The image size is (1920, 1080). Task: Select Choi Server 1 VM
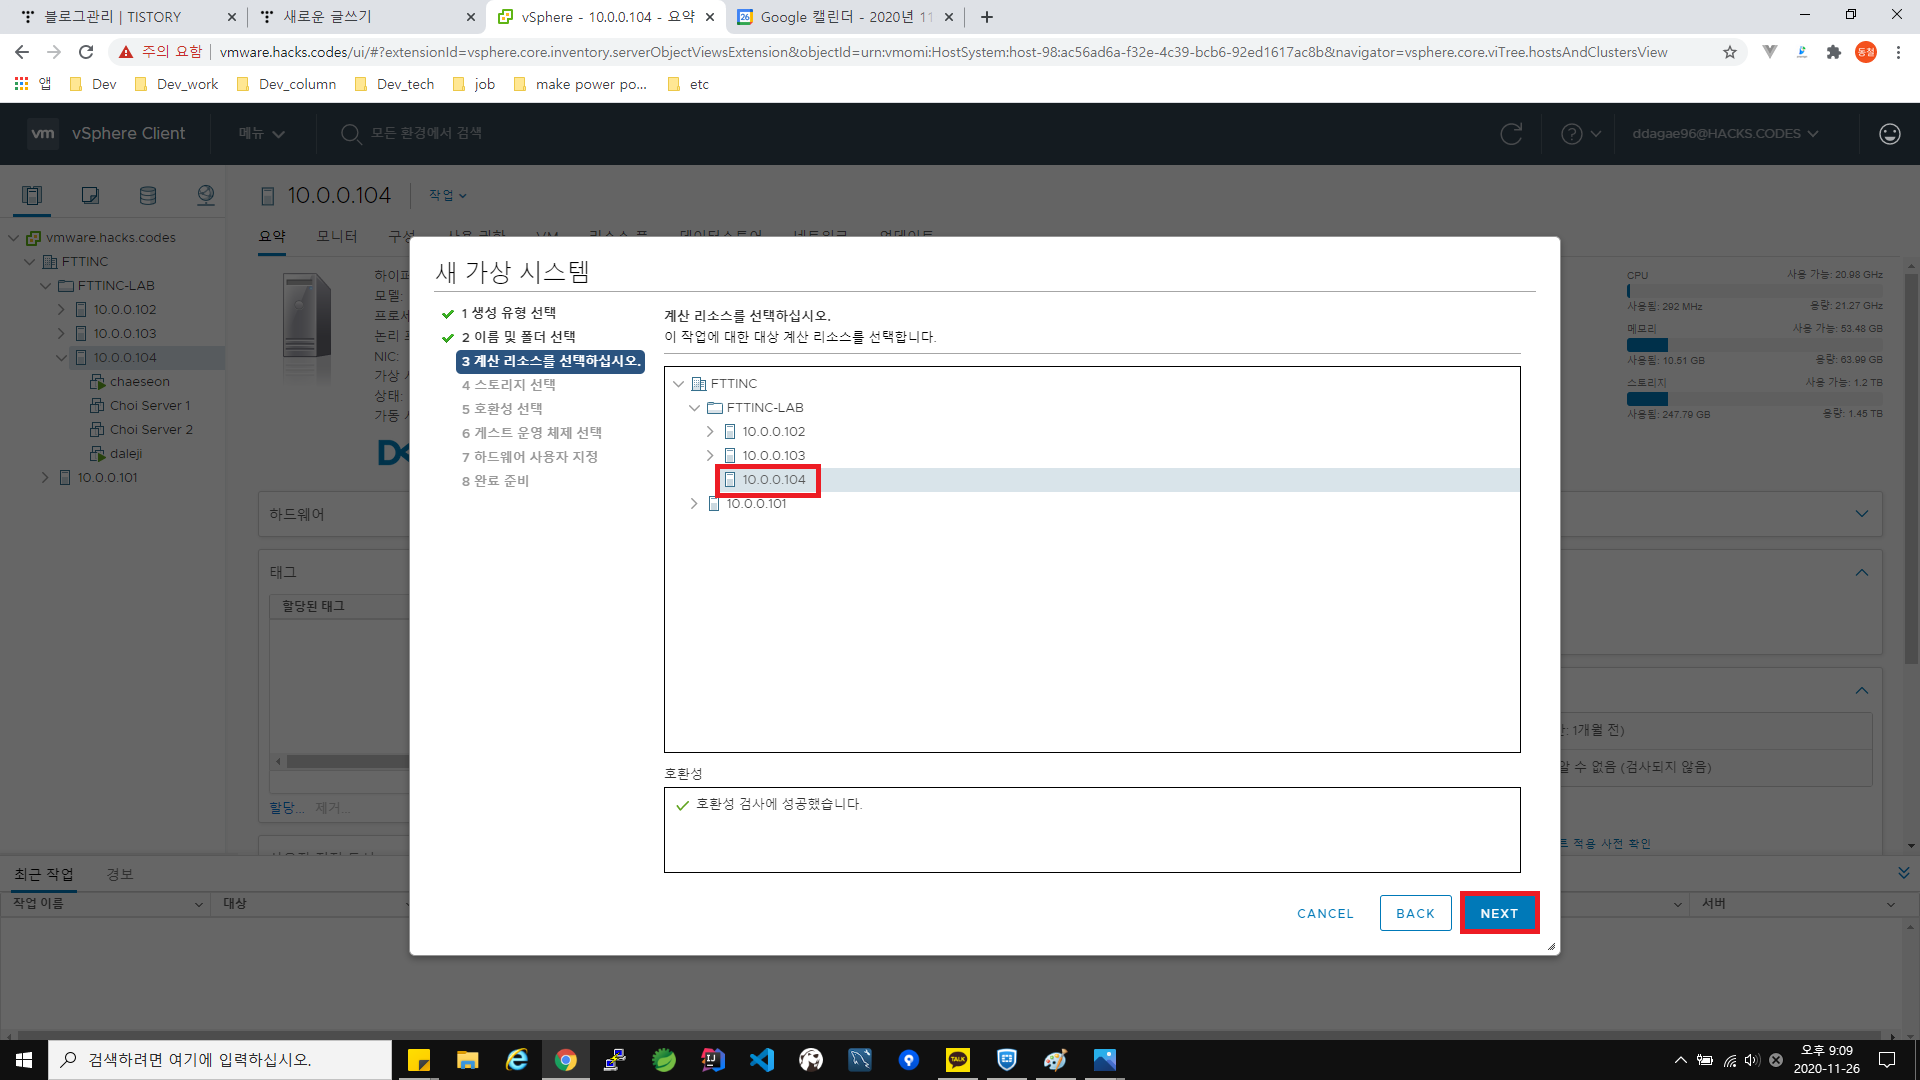[150, 406]
